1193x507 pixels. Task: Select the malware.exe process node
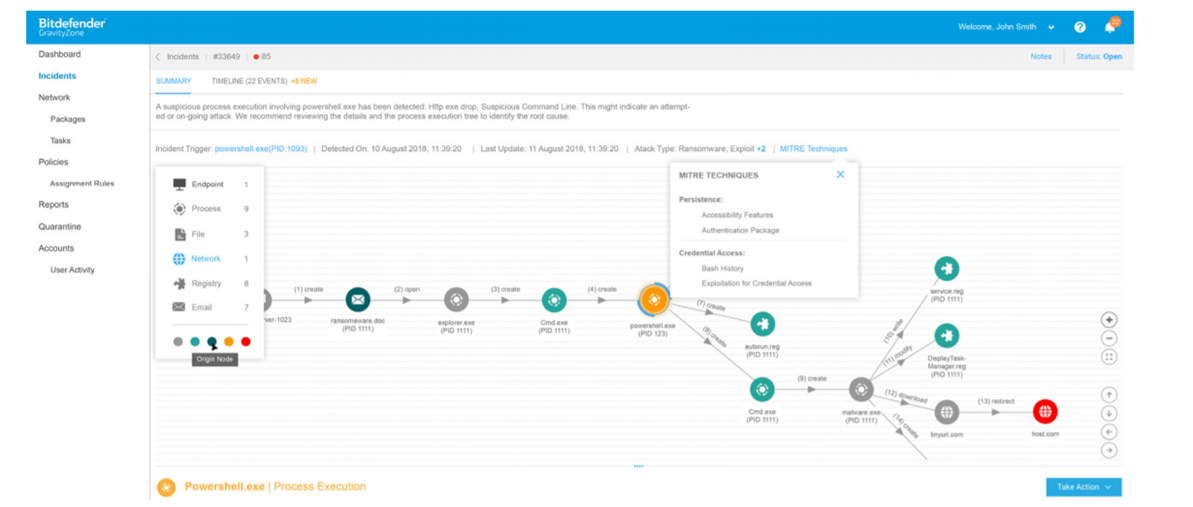coord(861,390)
